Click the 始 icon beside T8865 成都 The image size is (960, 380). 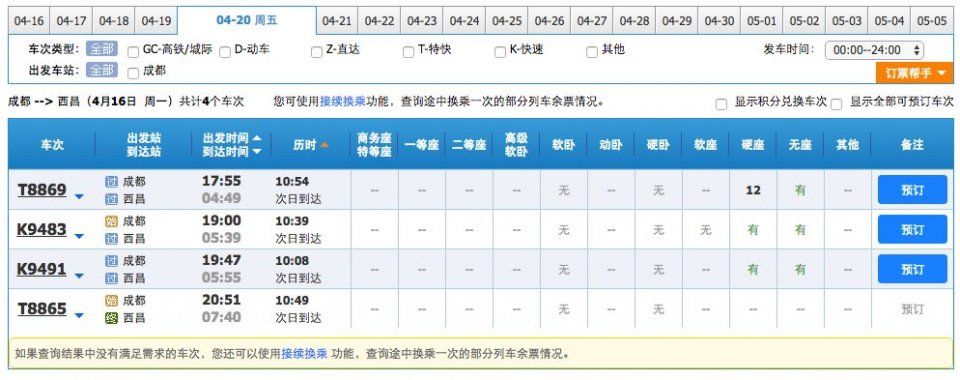pos(111,300)
